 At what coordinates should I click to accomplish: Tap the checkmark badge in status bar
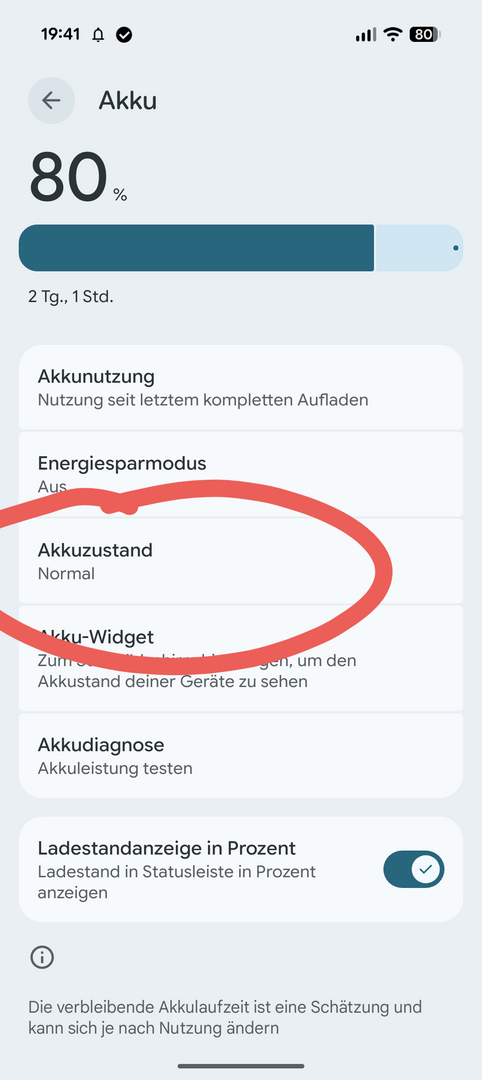click(124, 34)
